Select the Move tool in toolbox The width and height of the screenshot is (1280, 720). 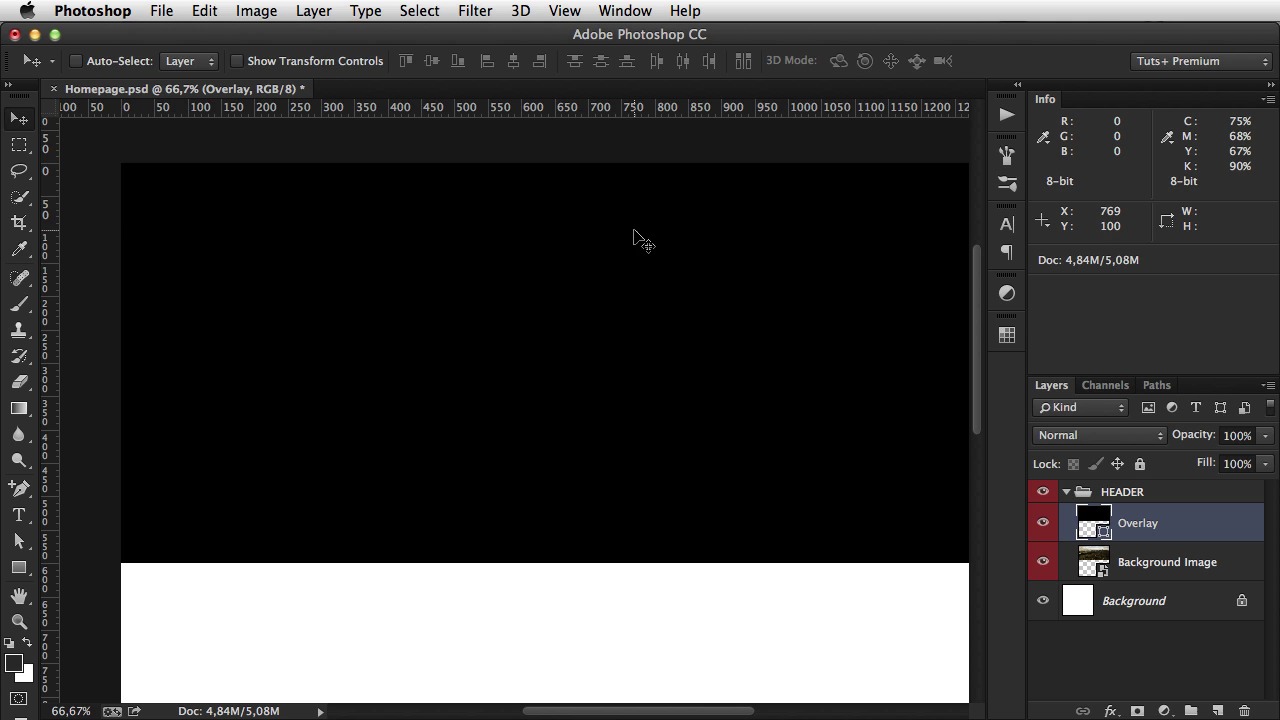pos(19,119)
